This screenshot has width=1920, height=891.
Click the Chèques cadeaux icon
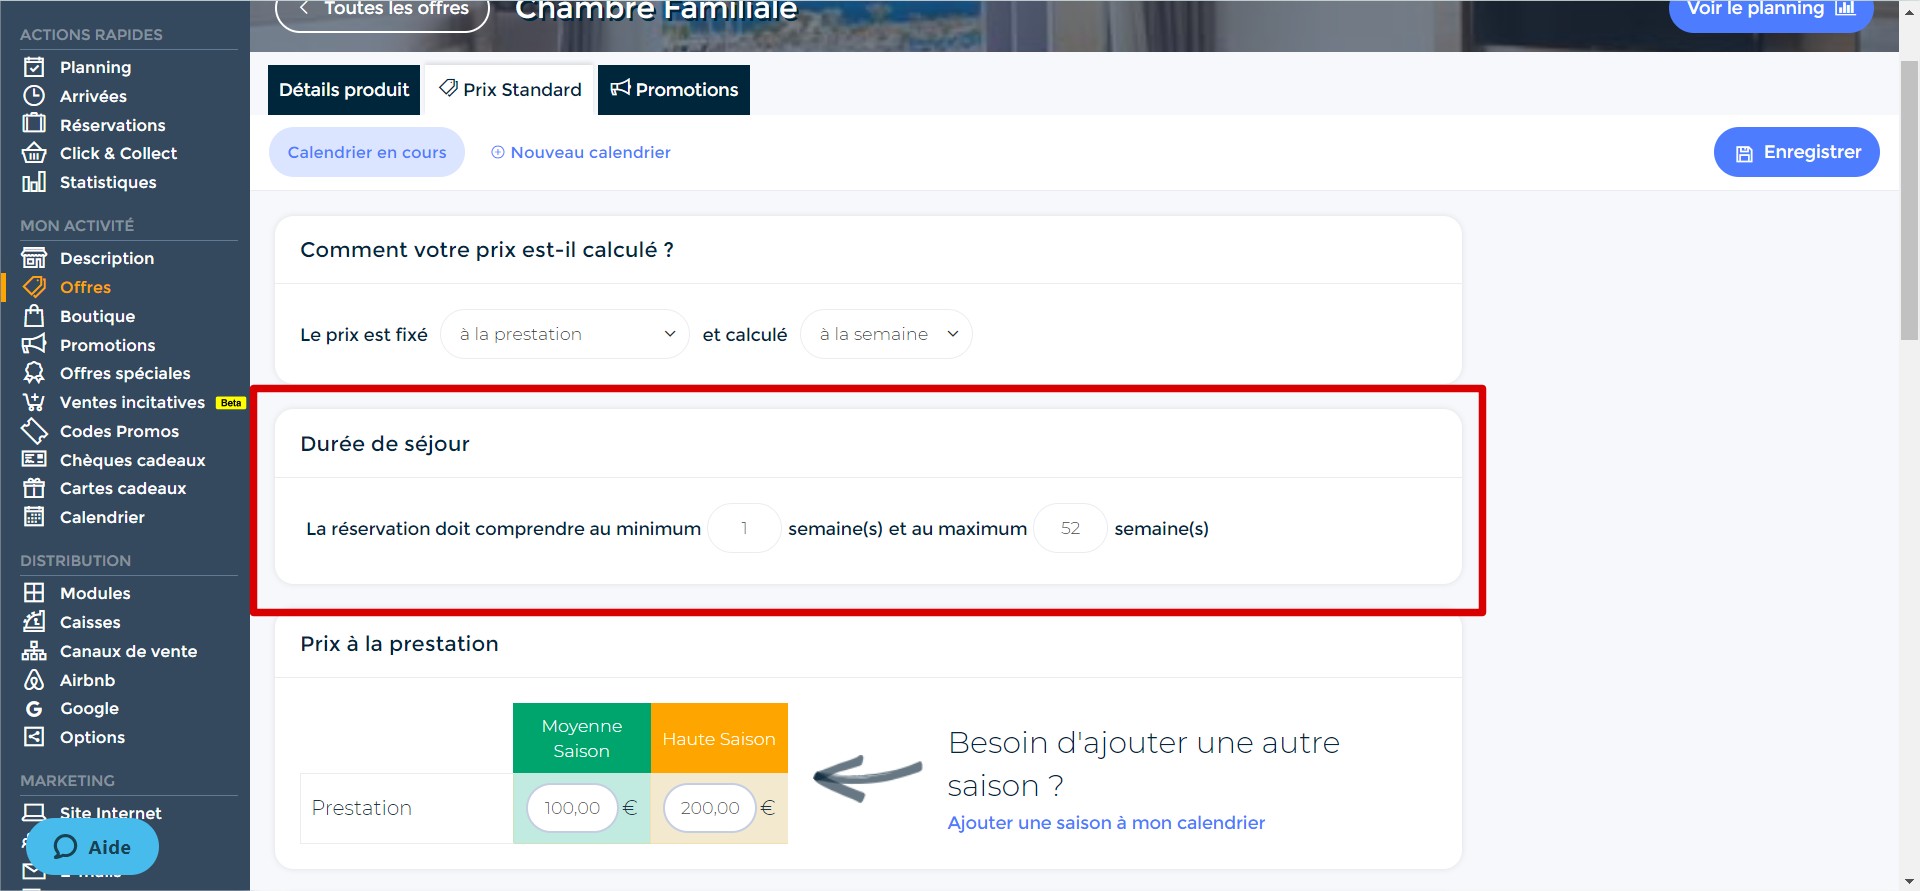tap(34, 459)
